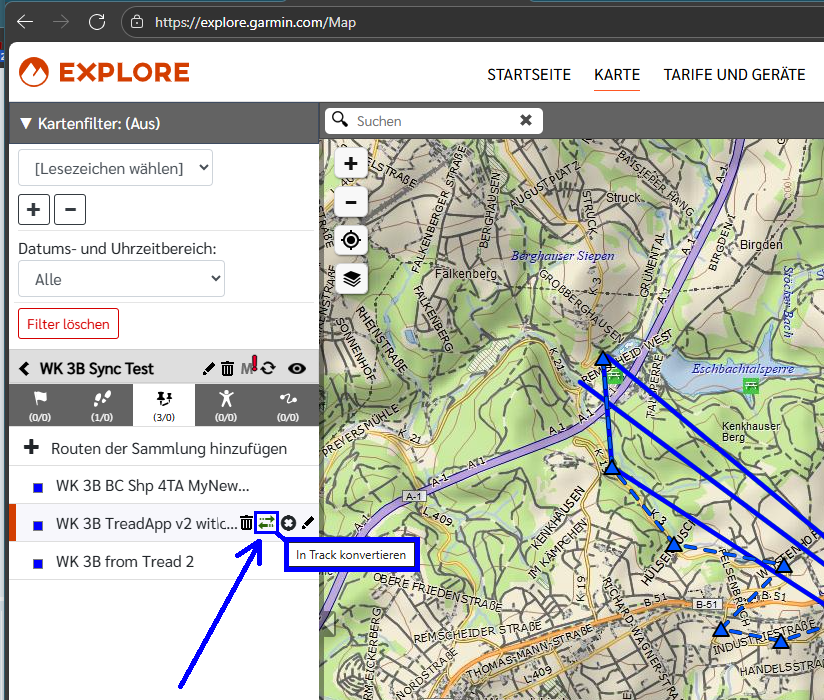Go back with browser back arrow
This screenshot has width=824, height=700.
25,22
